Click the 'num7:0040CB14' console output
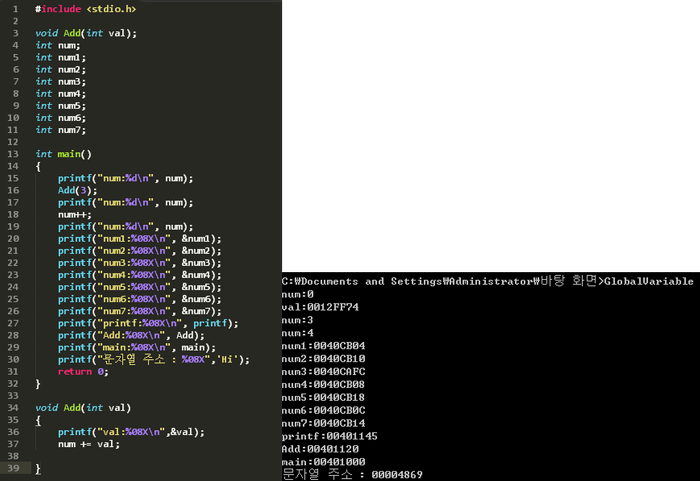The width and height of the screenshot is (700, 481). 323,423
